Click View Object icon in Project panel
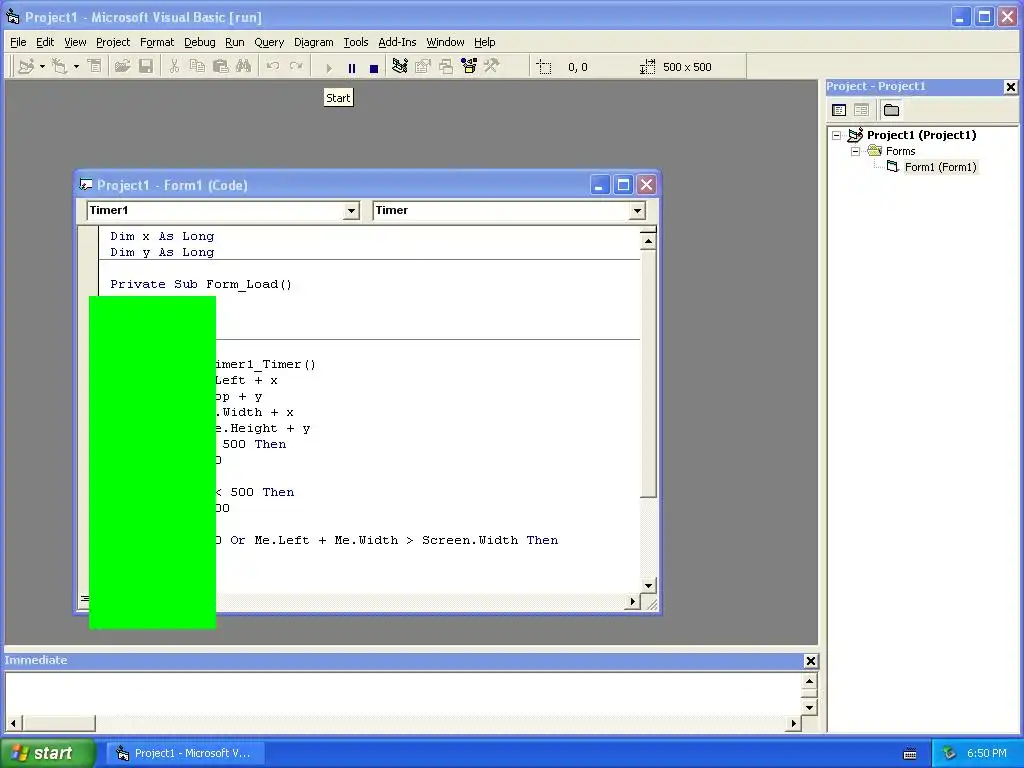The width and height of the screenshot is (1024, 768). tap(861, 110)
